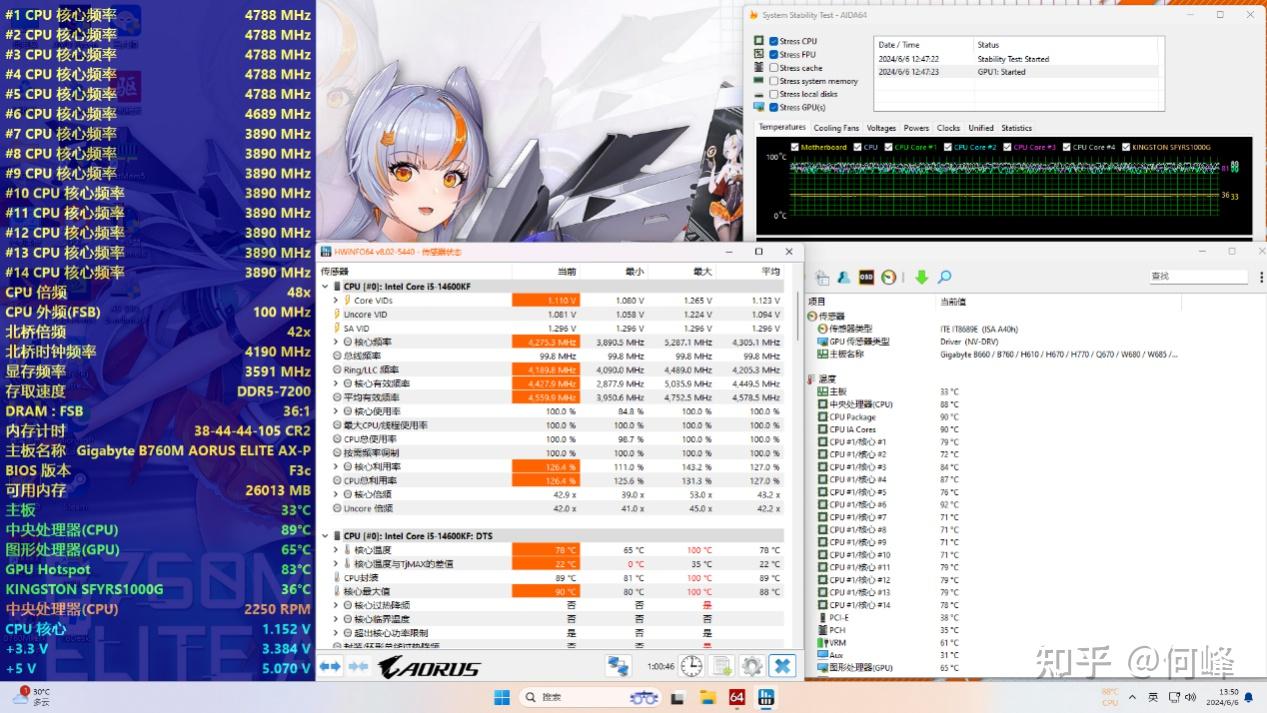Open AIDA64 from the Windows taskbar
Image resolution: width=1267 pixels, height=713 pixels.
[x=737, y=697]
